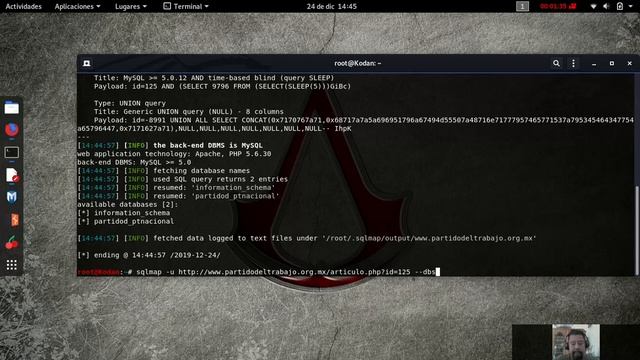
Task: Open the clock showing 24 de dic 14:45
Action: click(331, 6)
